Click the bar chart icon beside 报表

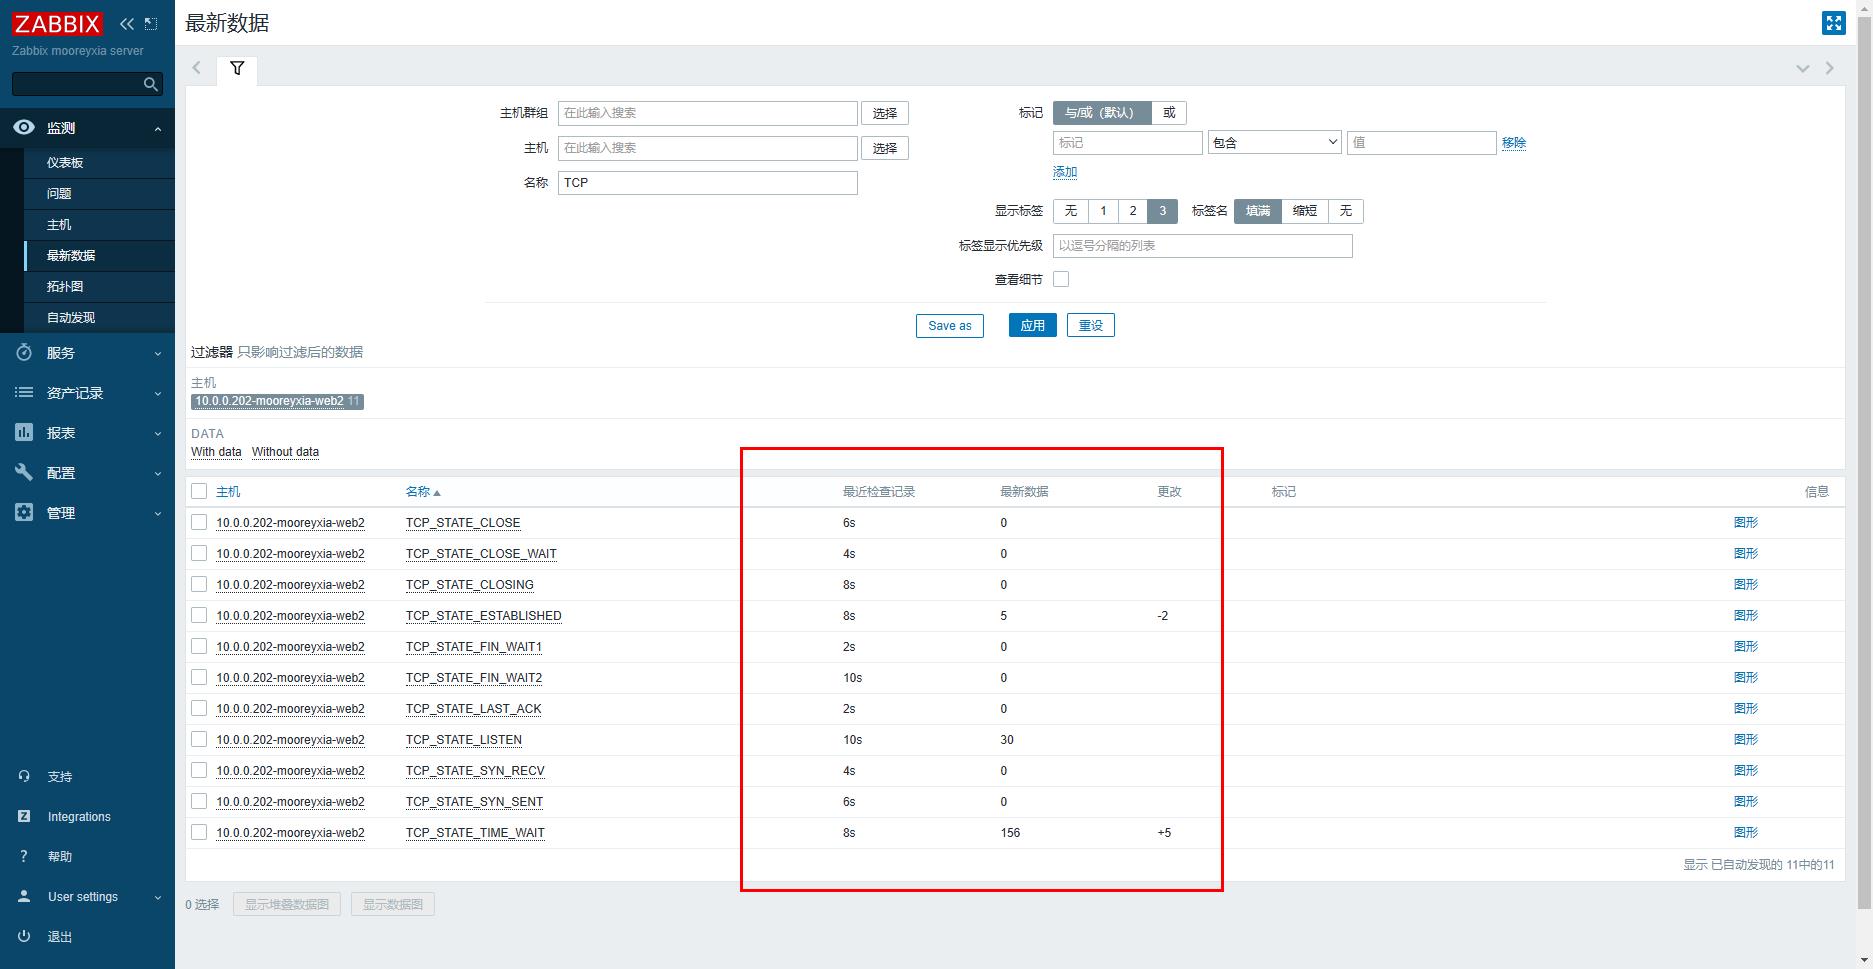click(24, 432)
